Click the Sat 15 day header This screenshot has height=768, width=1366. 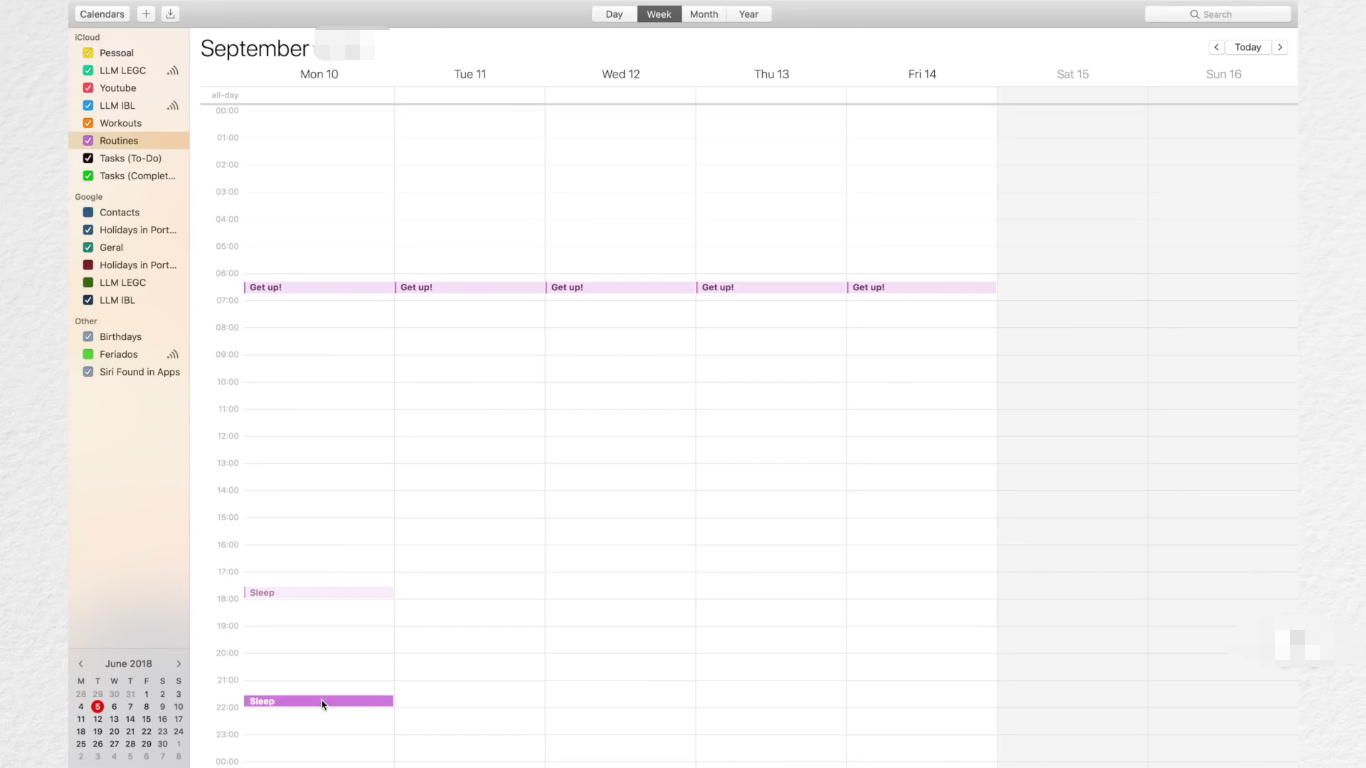click(x=1073, y=74)
